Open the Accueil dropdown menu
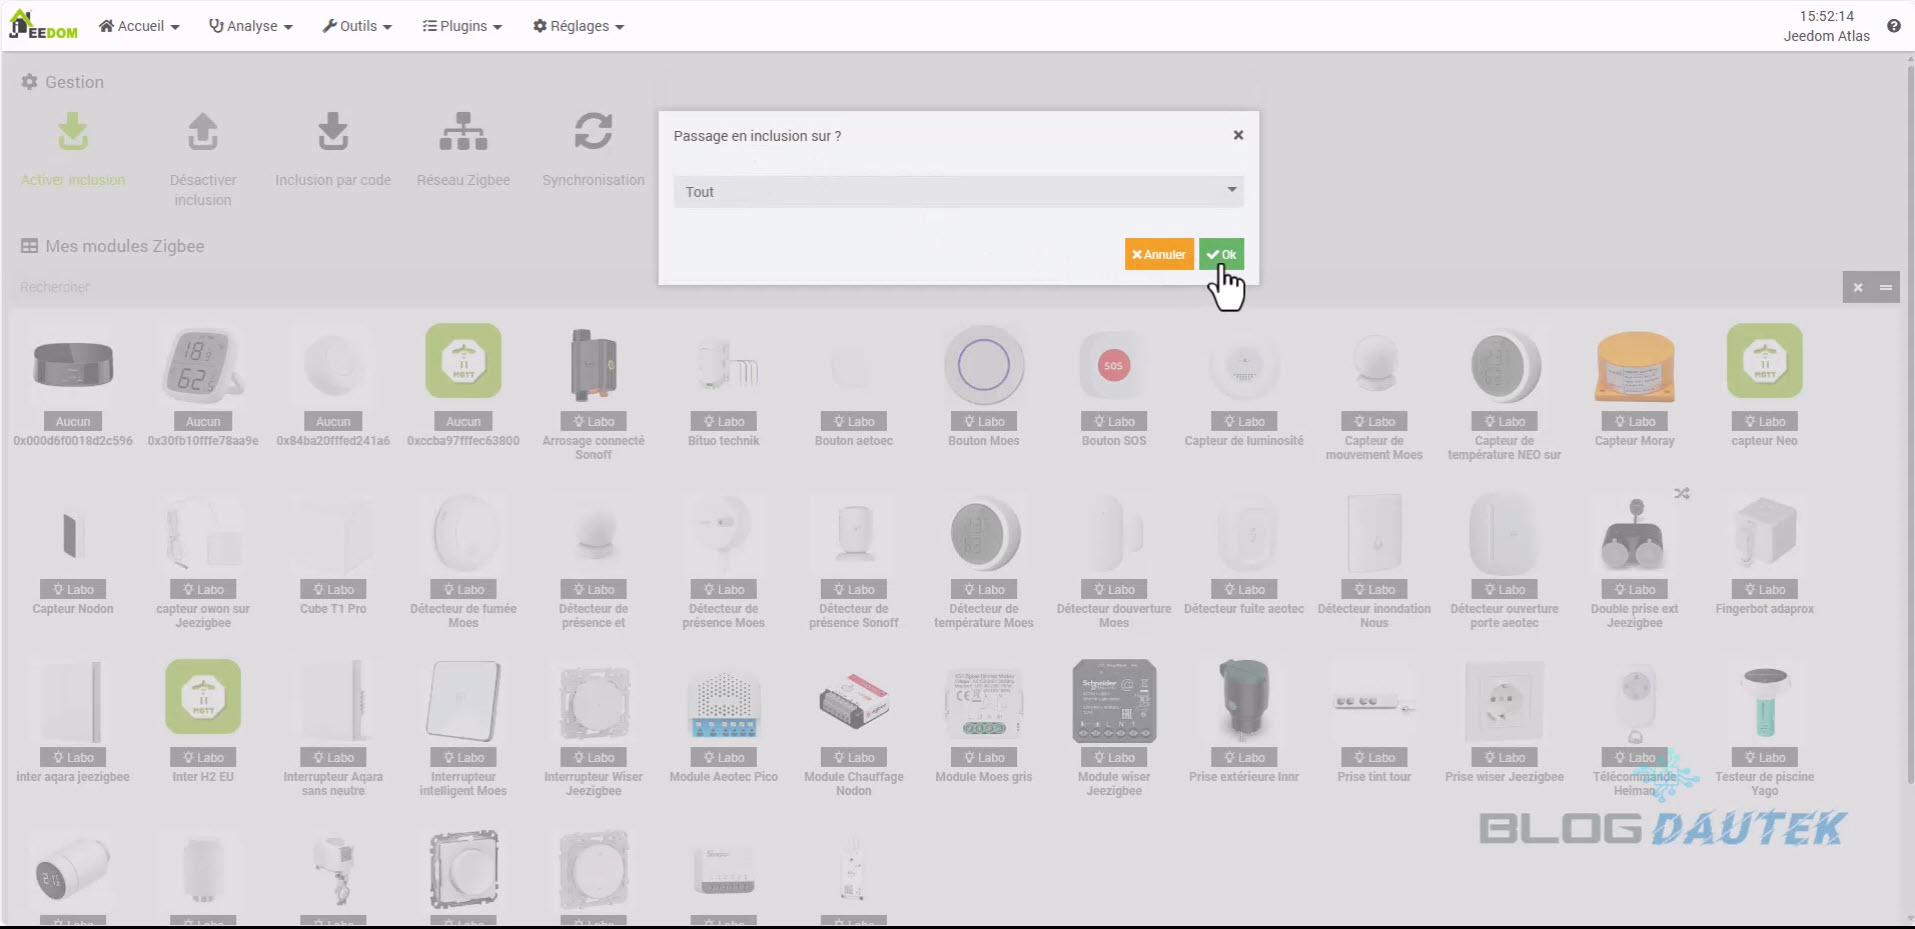 [x=139, y=26]
